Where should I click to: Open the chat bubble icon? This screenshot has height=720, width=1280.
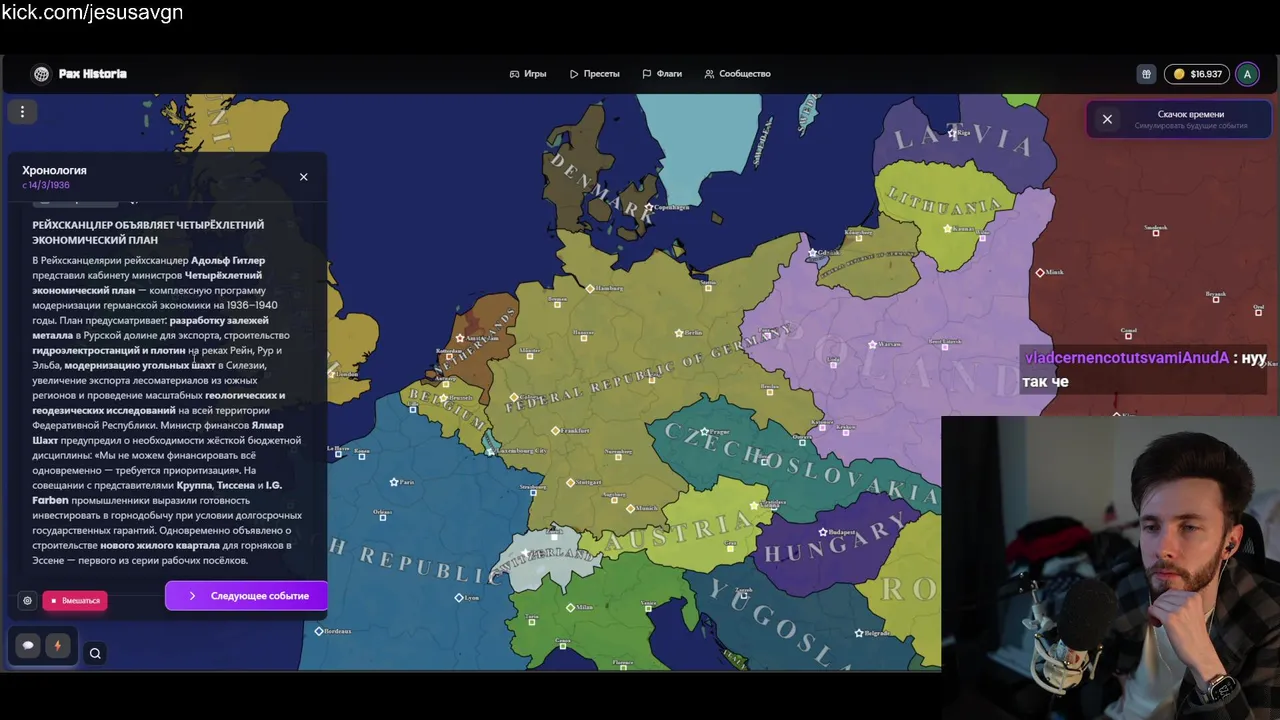28,646
